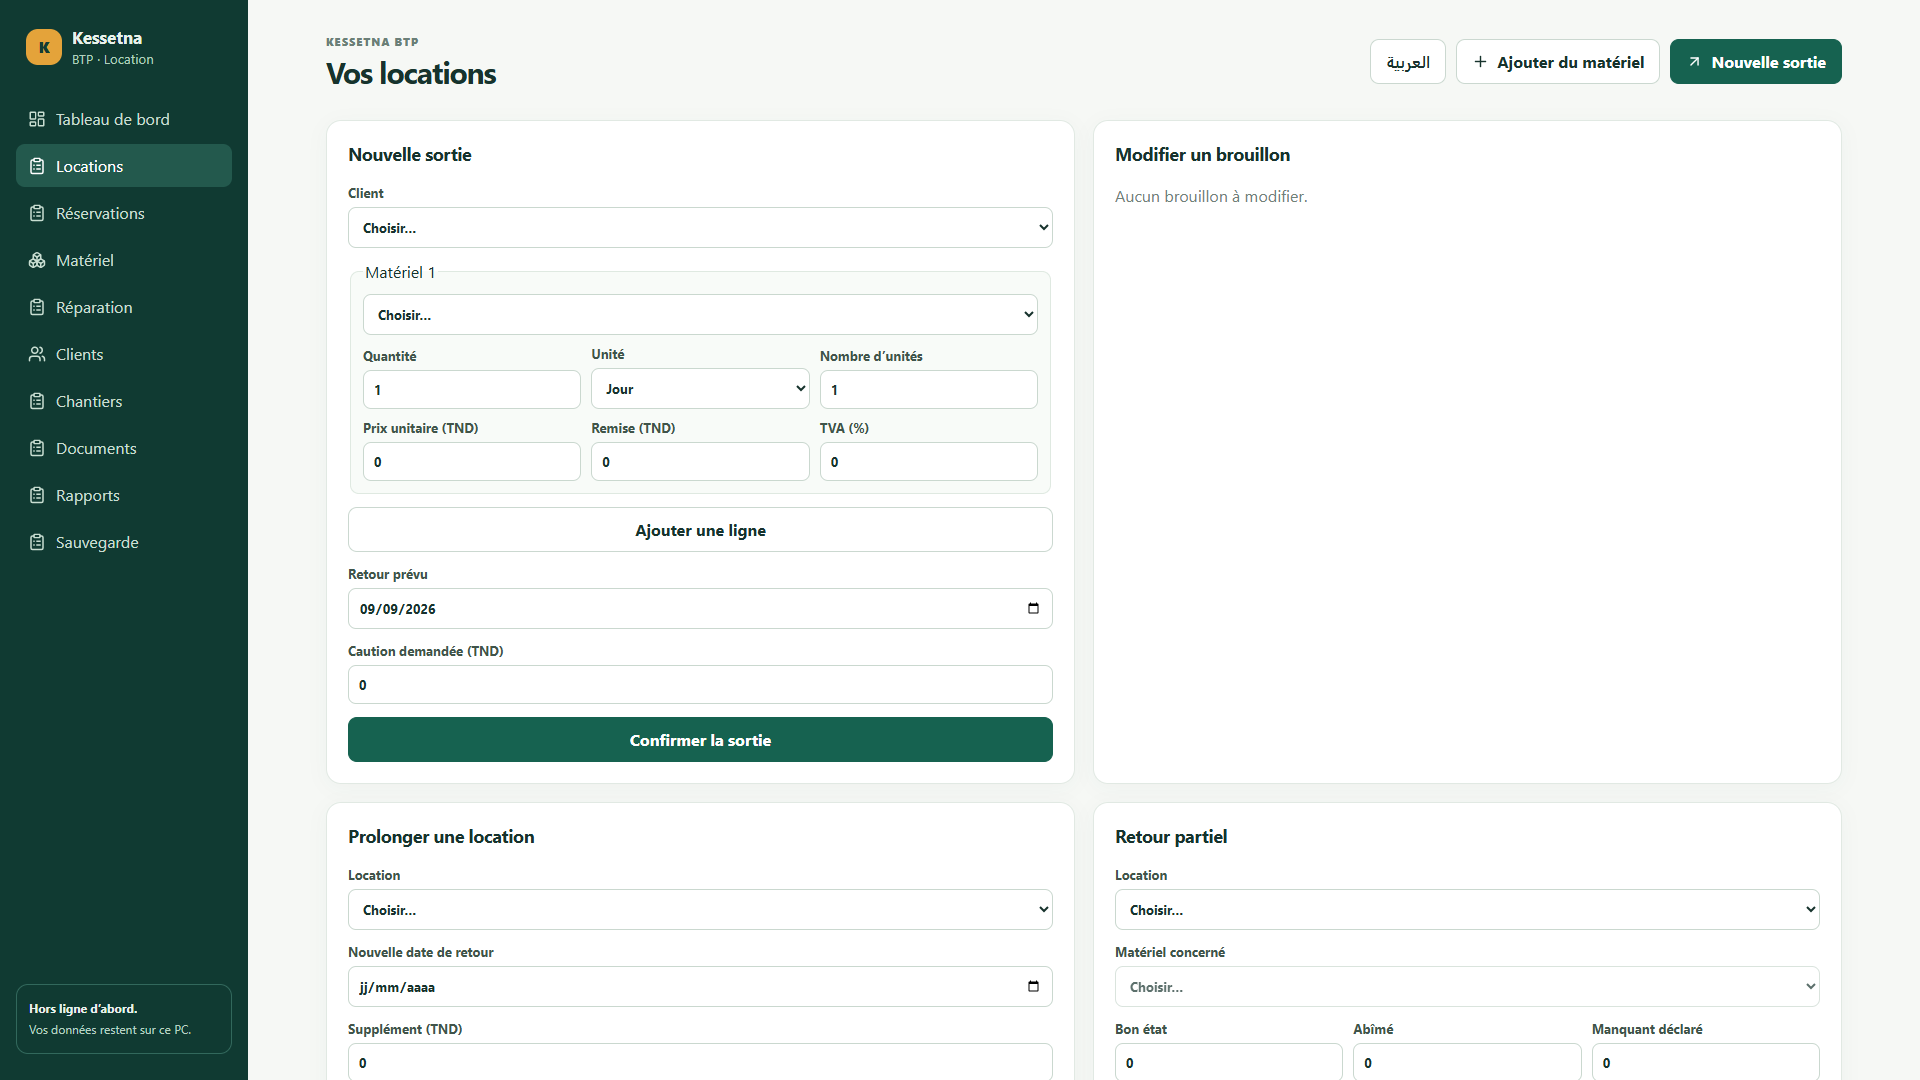Click the Nombre d'unités field
The height and width of the screenshot is (1080, 1920).
point(929,390)
